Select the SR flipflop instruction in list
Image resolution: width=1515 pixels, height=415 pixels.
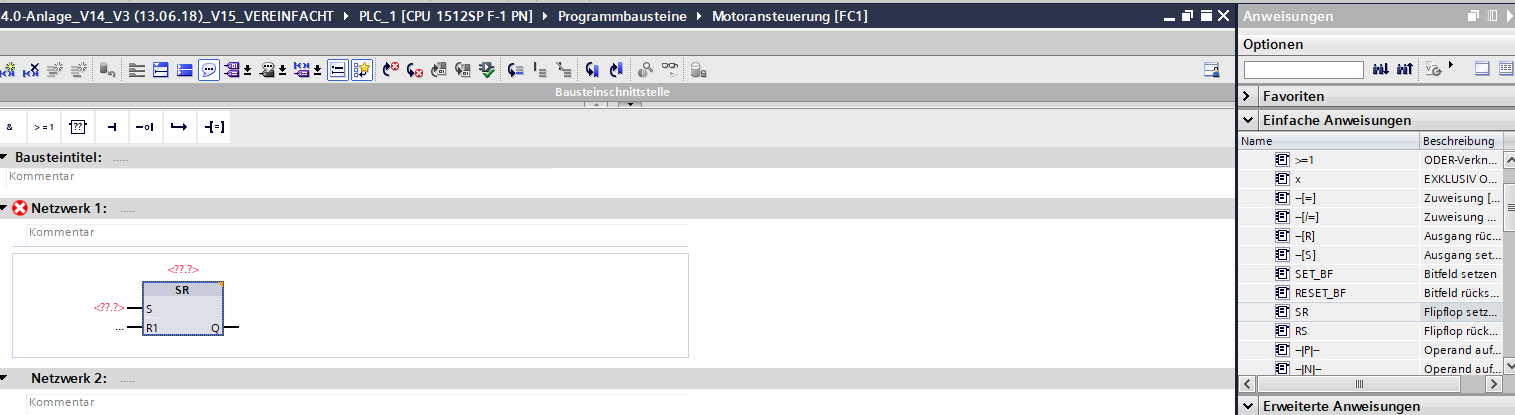pyautogui.click(x=1302, y=312)
